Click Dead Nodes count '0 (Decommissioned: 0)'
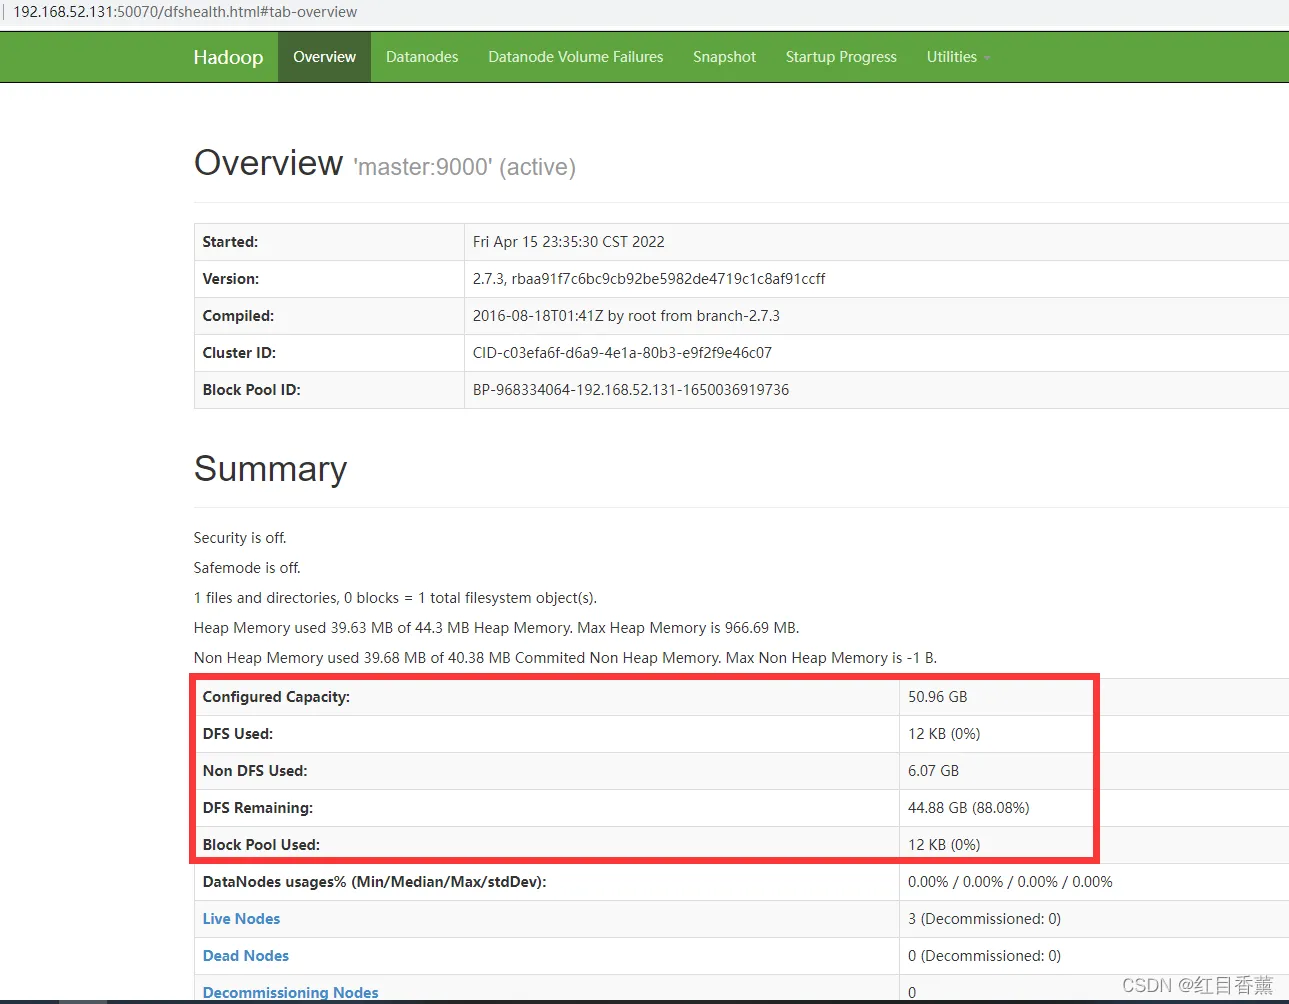 [984, 956]
